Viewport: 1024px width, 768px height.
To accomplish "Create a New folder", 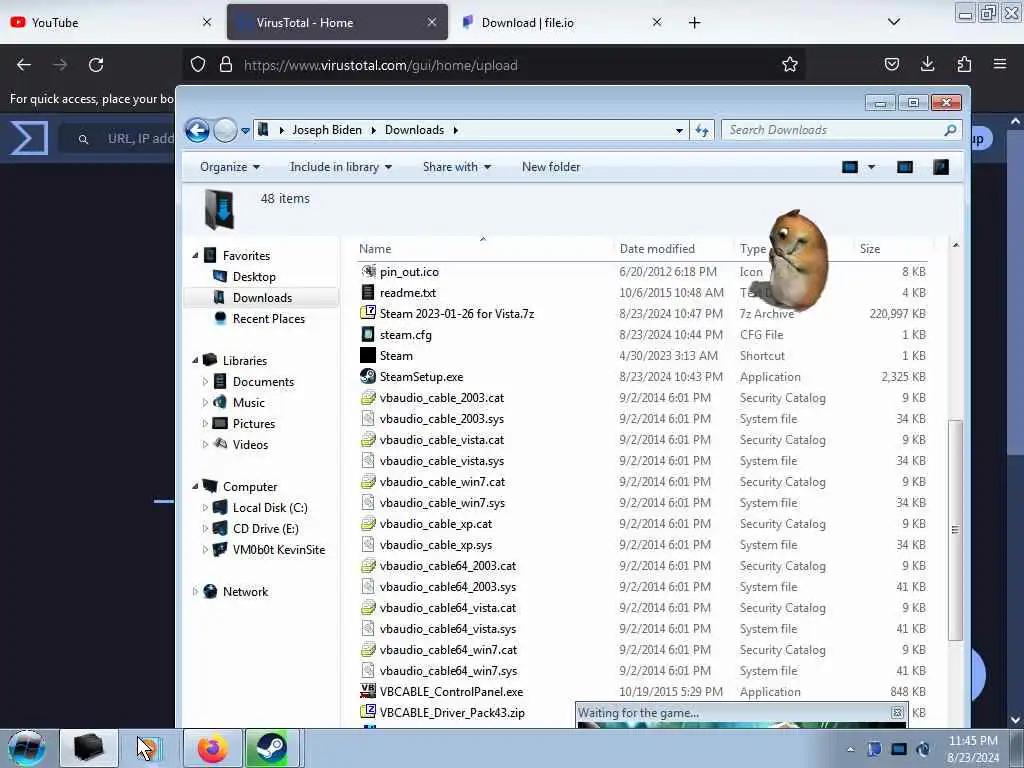I will 551,167.
